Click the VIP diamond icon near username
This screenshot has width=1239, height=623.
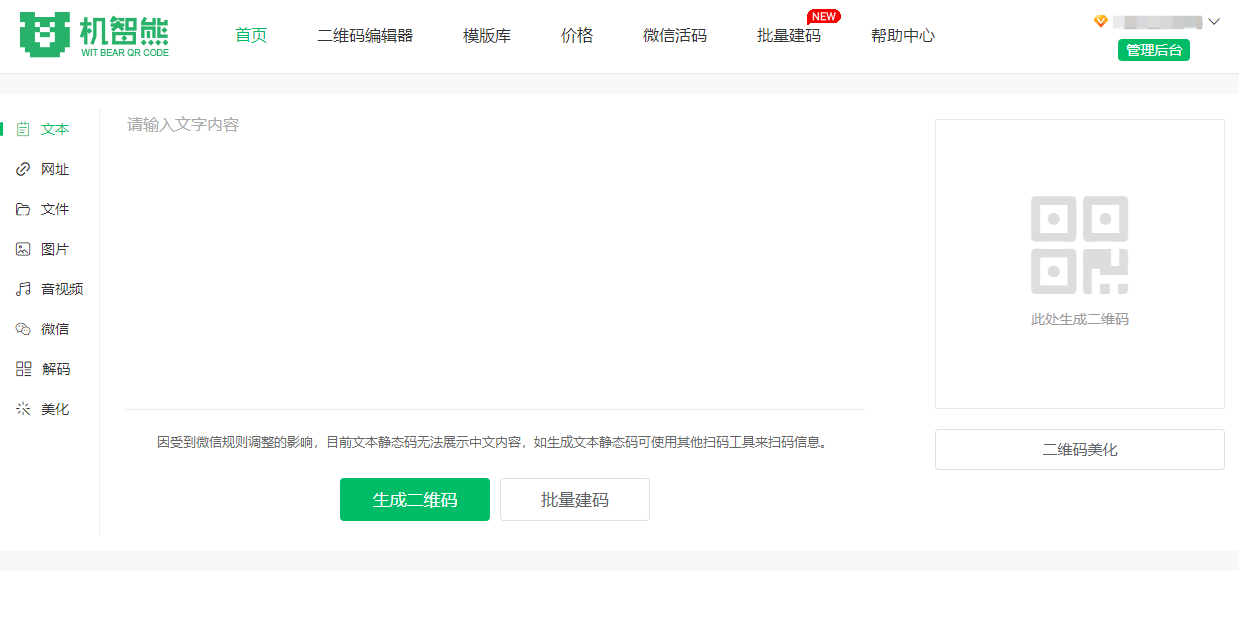(1100, 21)
